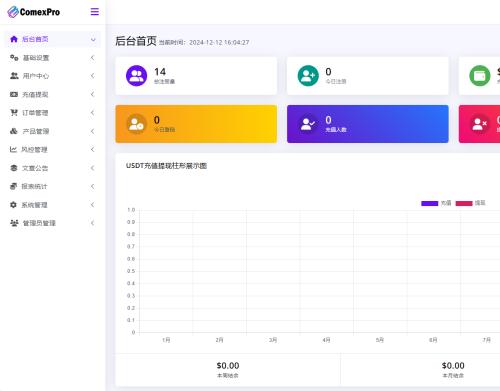This screenshot has width=500, height=391.
Task: Click the $0.00 weekly balance summary
Action: (x=228, y=370)
